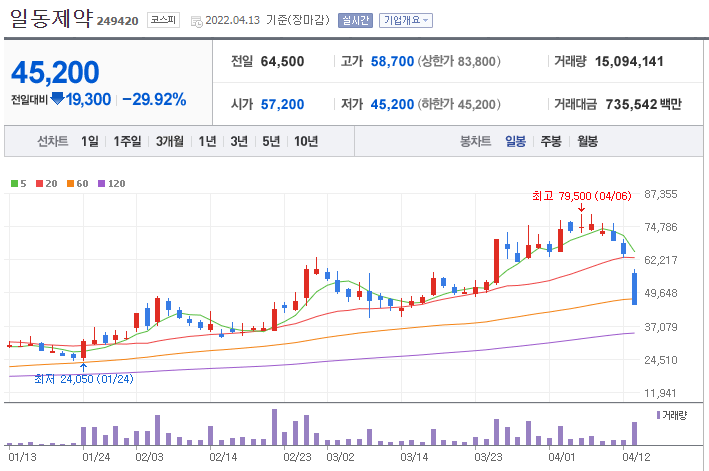This screenshot has width=709, height=471.
Task: Select the 1주일 line chart tab
Action: (x=127, y=141)
